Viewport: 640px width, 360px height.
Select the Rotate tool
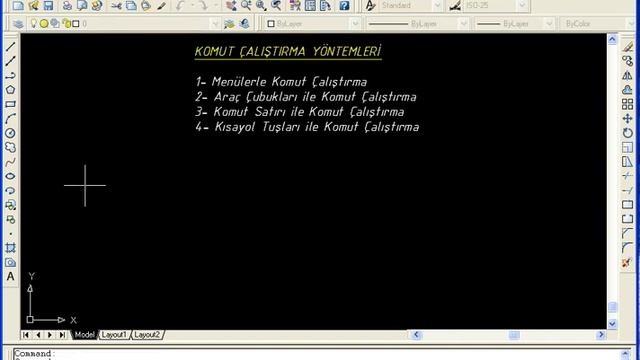click(627, 133)
